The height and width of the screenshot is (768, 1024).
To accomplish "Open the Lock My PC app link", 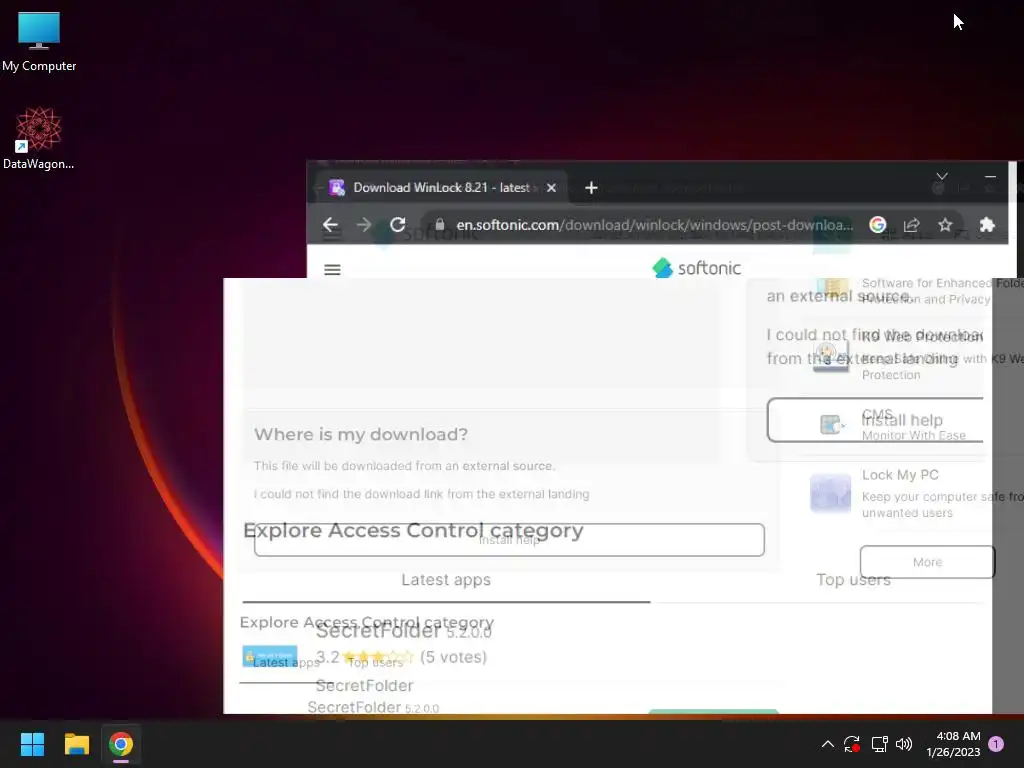I will point(900,475).
